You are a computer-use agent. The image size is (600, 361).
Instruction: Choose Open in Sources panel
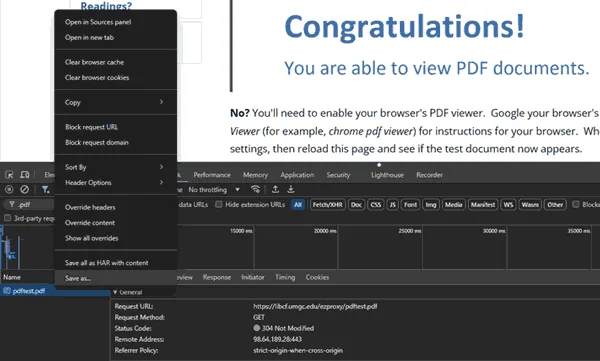click(x=116, y=22)
